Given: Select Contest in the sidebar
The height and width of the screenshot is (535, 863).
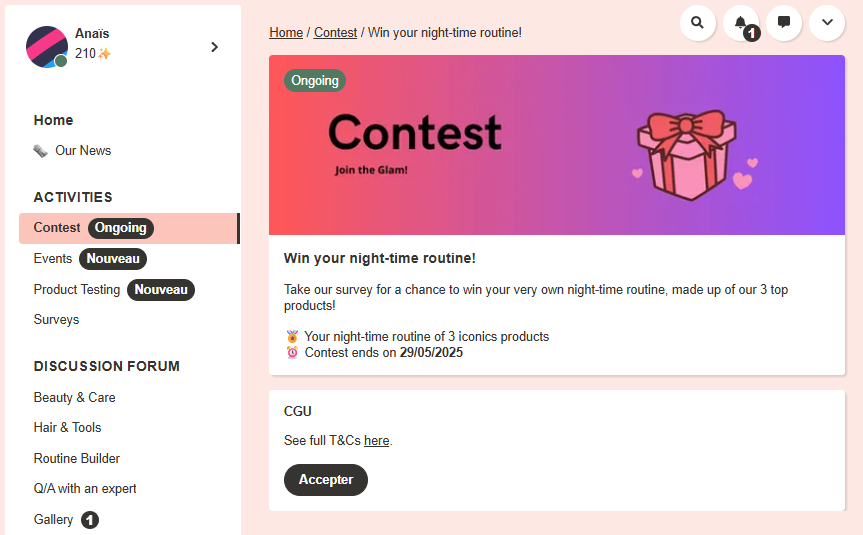Looking at the screenshot, I should click(x=57, y=228).
